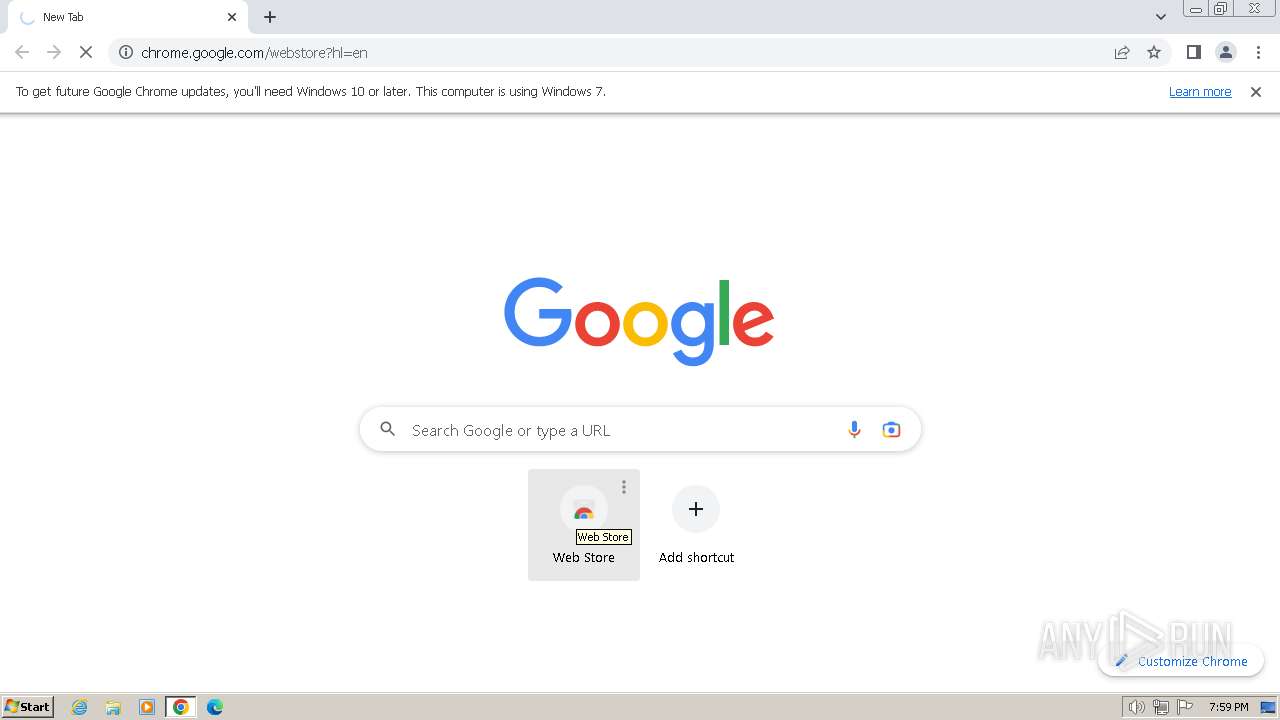Open Windows Media Player from taskbar
The height and width of the screenshot is (720, 1280).
tap(147, 707)
